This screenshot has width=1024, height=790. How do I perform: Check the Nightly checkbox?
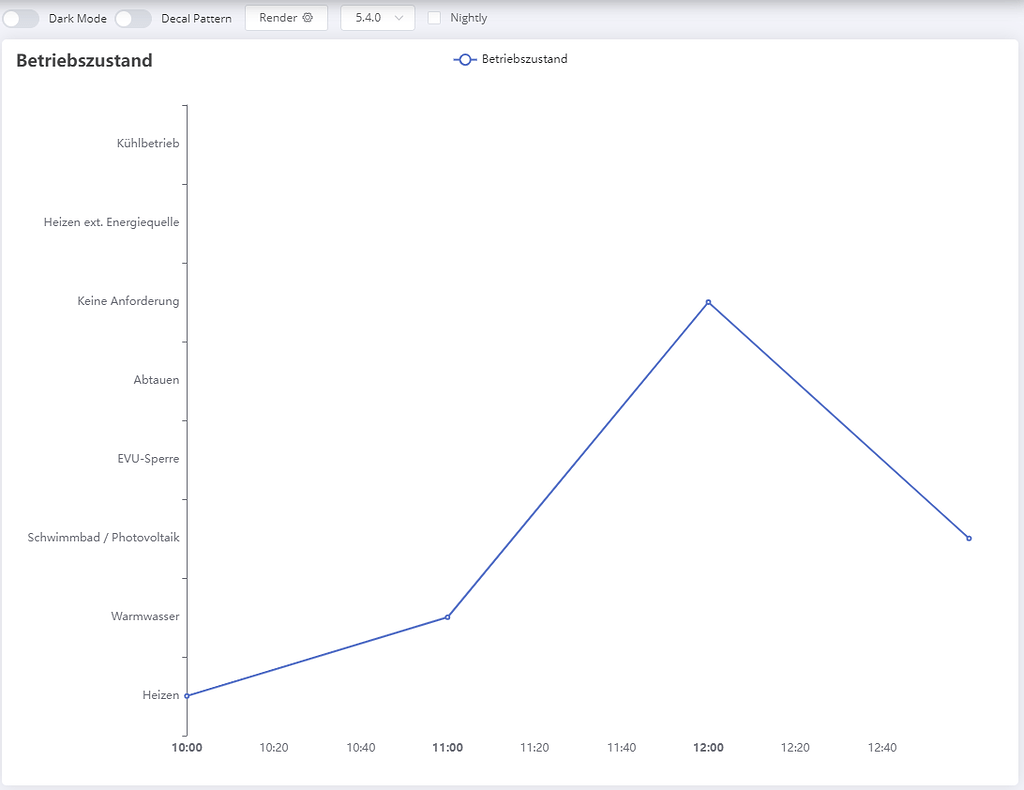(435, 17)
